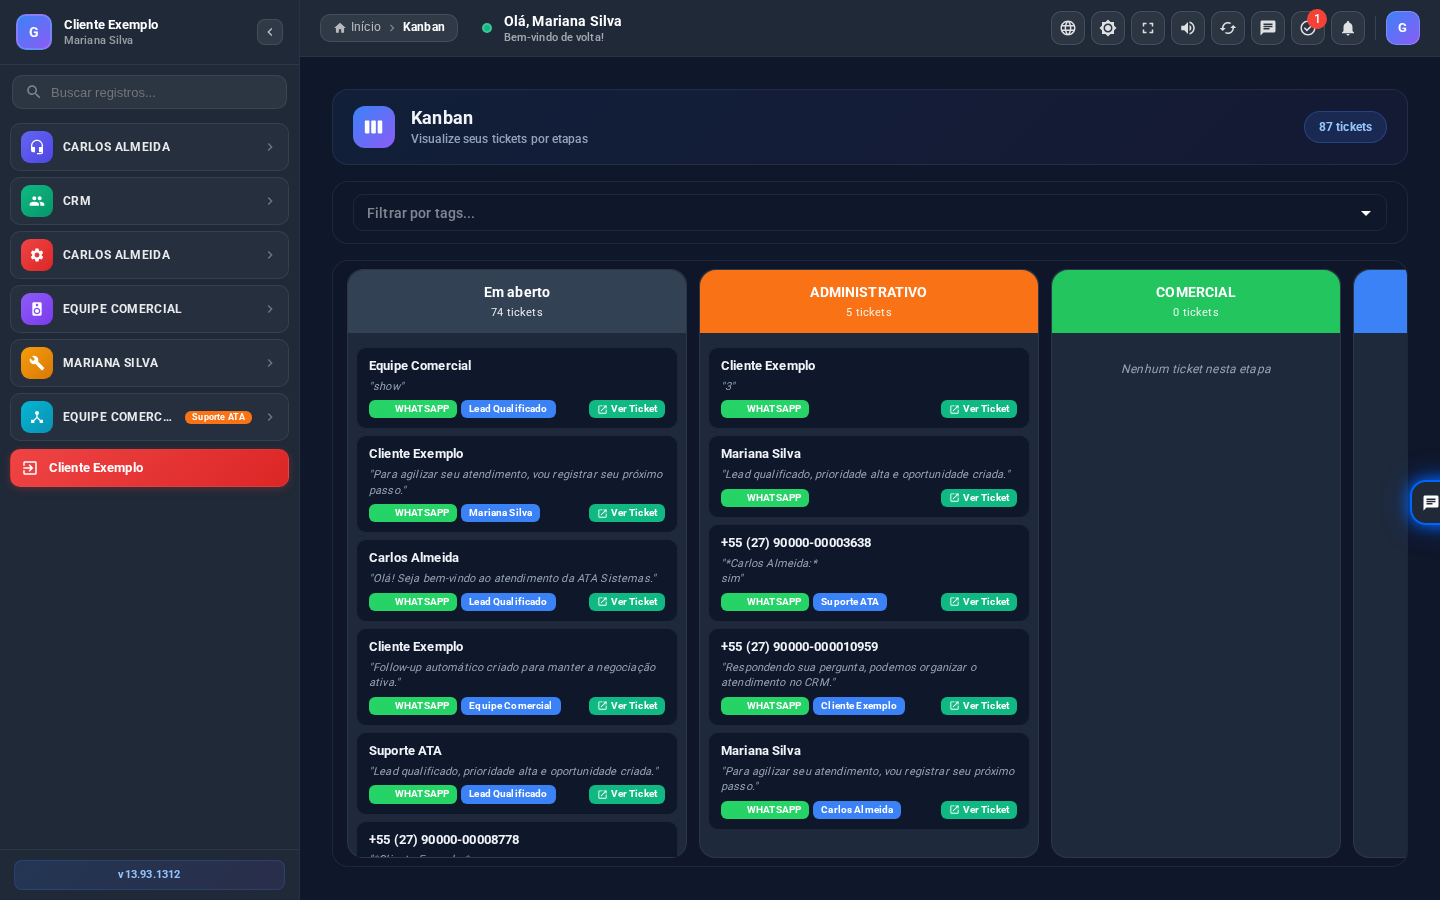Click the logout icon in Cliente Exemplo button
This screenshot has height=900, width=1440.
30,468
